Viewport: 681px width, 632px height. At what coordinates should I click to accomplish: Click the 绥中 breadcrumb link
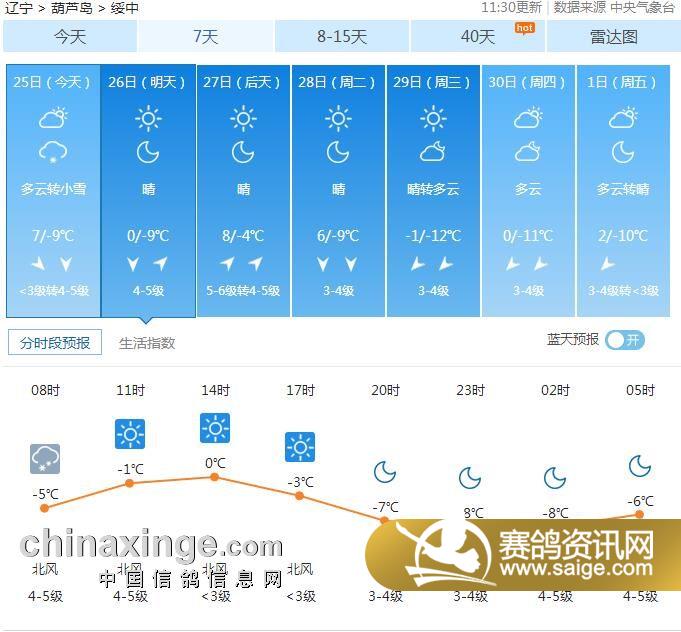point(125,8)
